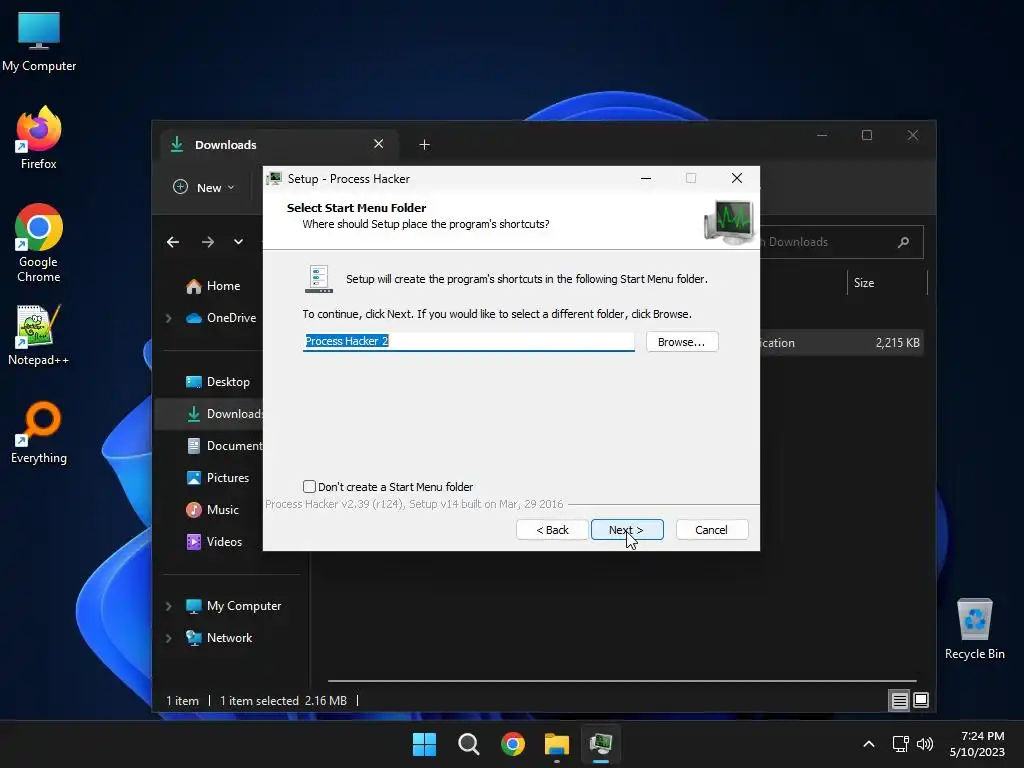Open taskbar Search
Image resolution: width=1024 pixels, height=768 pixels.
click(469, 744)
